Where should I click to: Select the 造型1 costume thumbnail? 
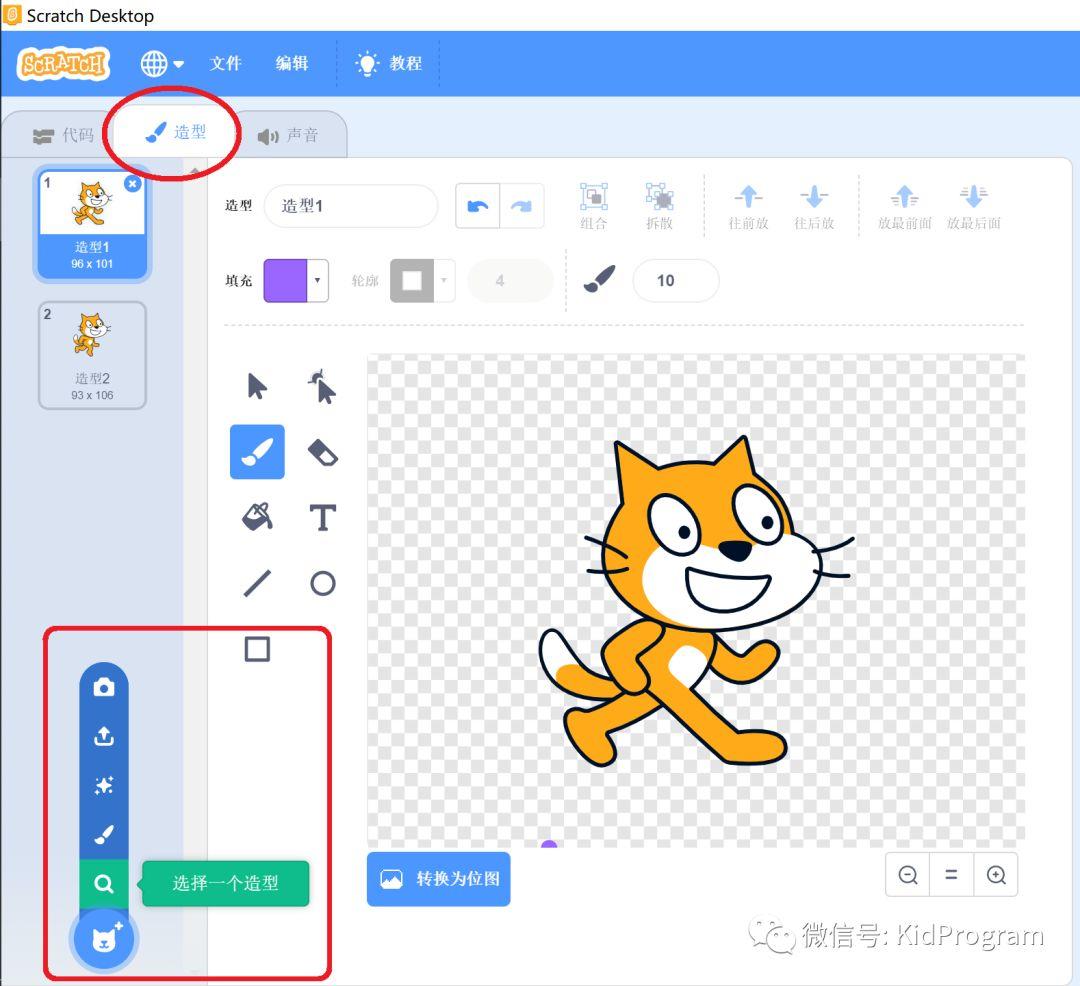(x=92, y=224)
